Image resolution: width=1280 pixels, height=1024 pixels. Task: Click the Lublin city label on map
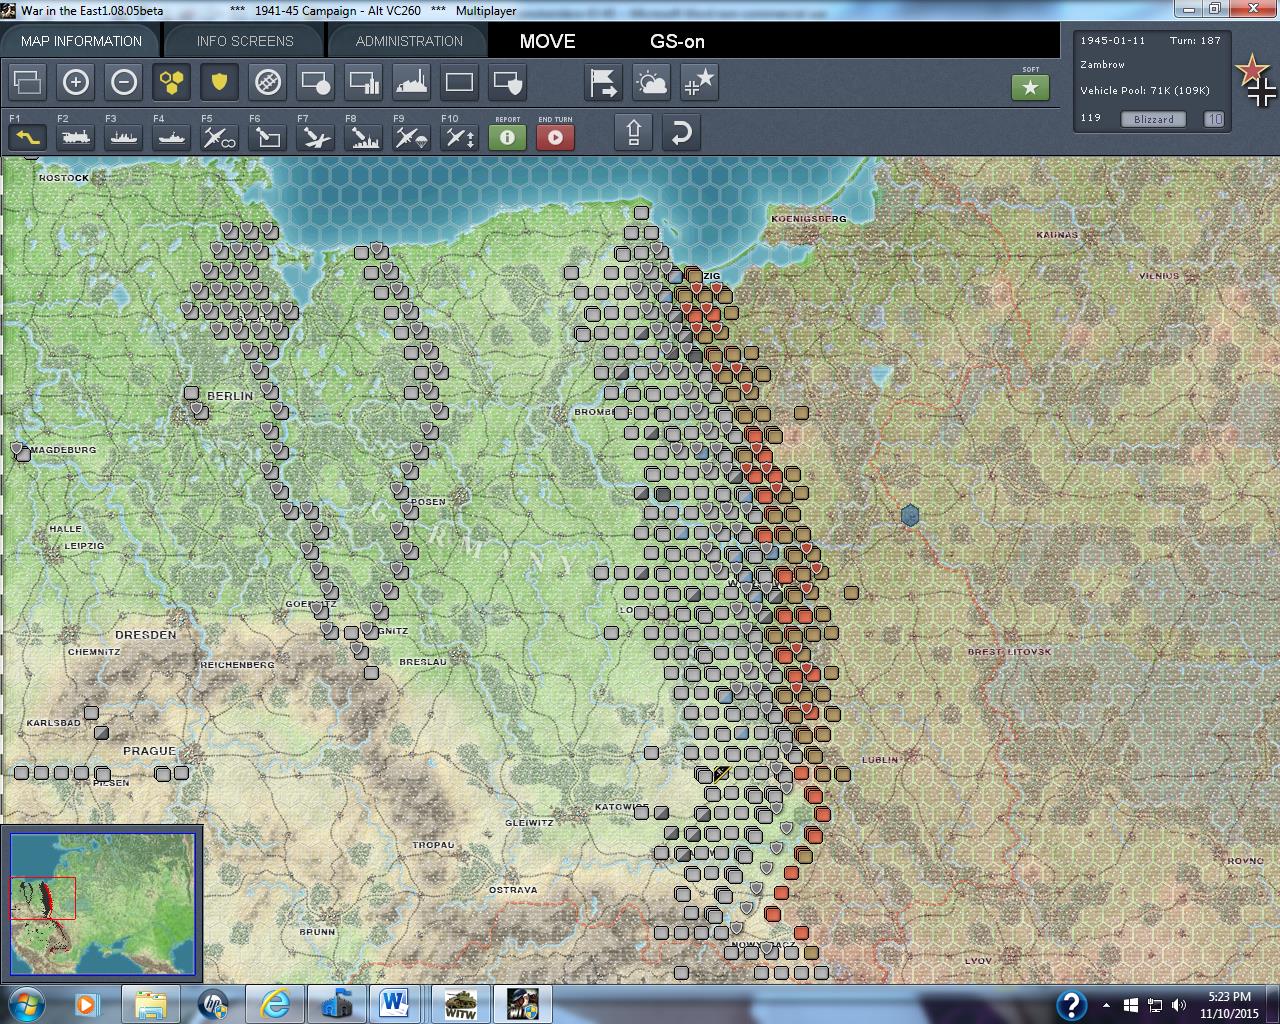[880, 760]
